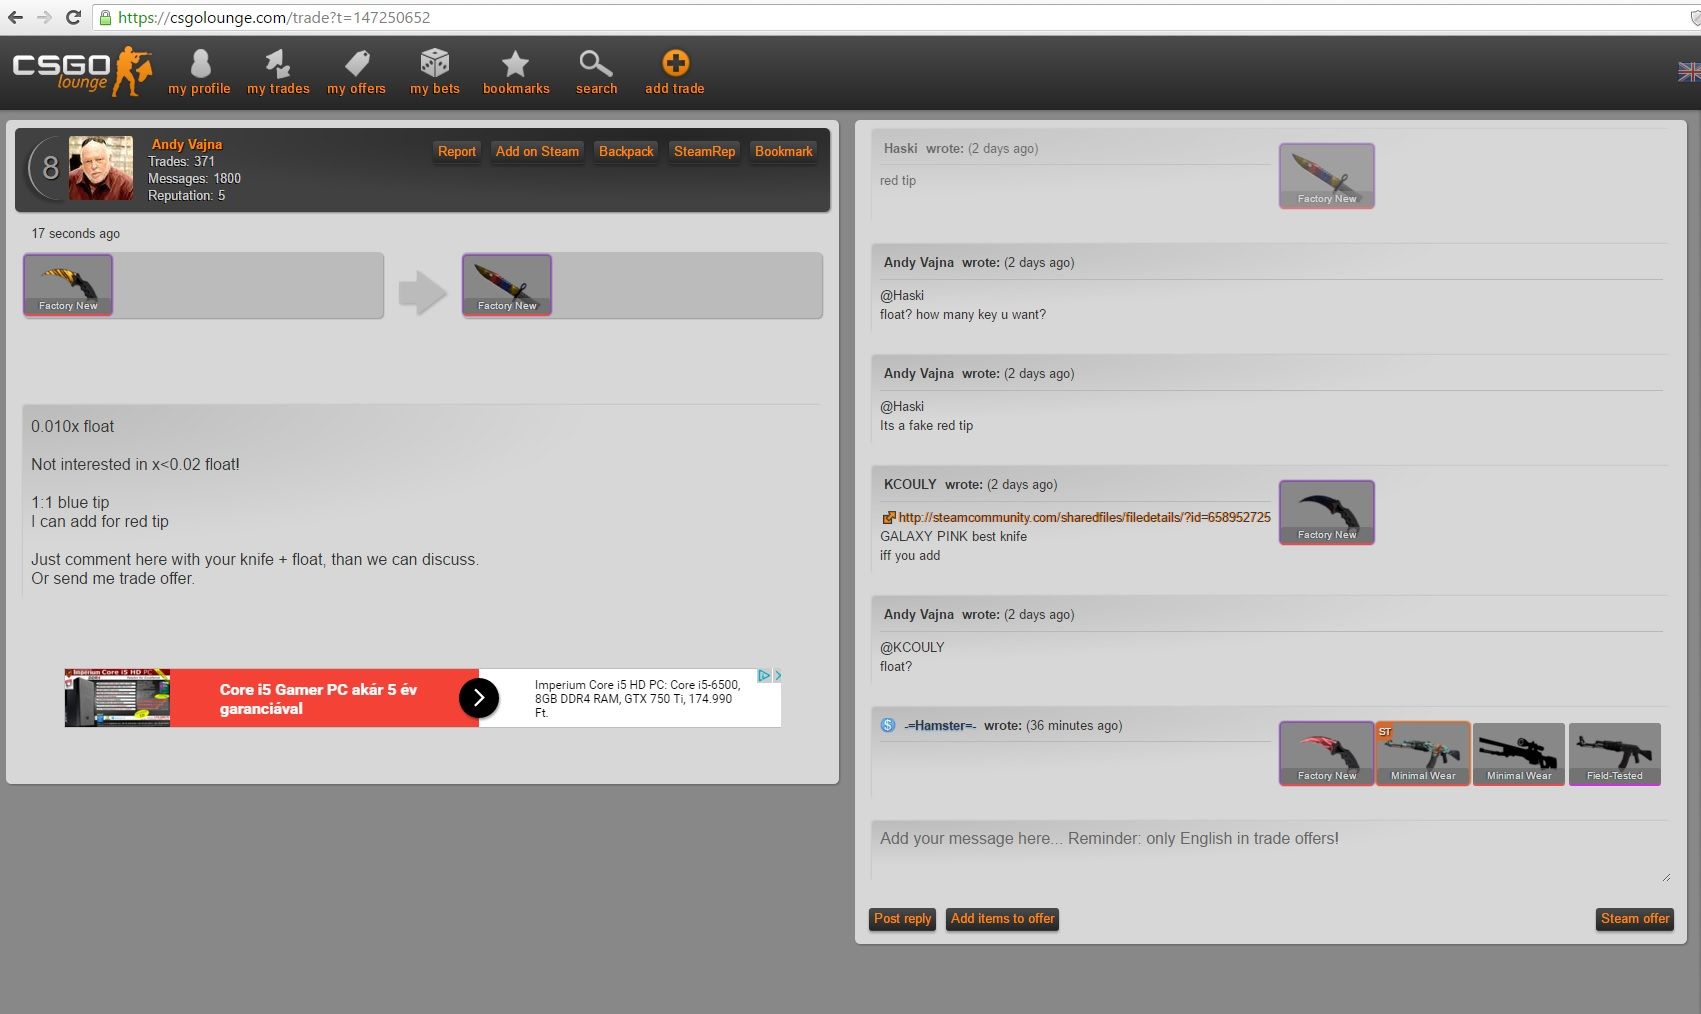
Task: Click the ad's black arrow button
Action: tap(479, 698)
